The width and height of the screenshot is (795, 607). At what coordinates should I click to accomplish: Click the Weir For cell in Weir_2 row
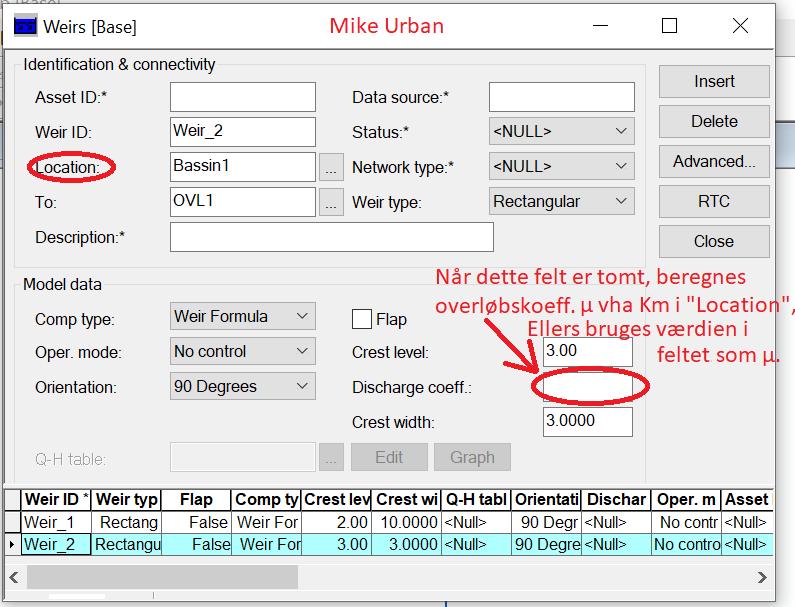click(x=266, y=544)
